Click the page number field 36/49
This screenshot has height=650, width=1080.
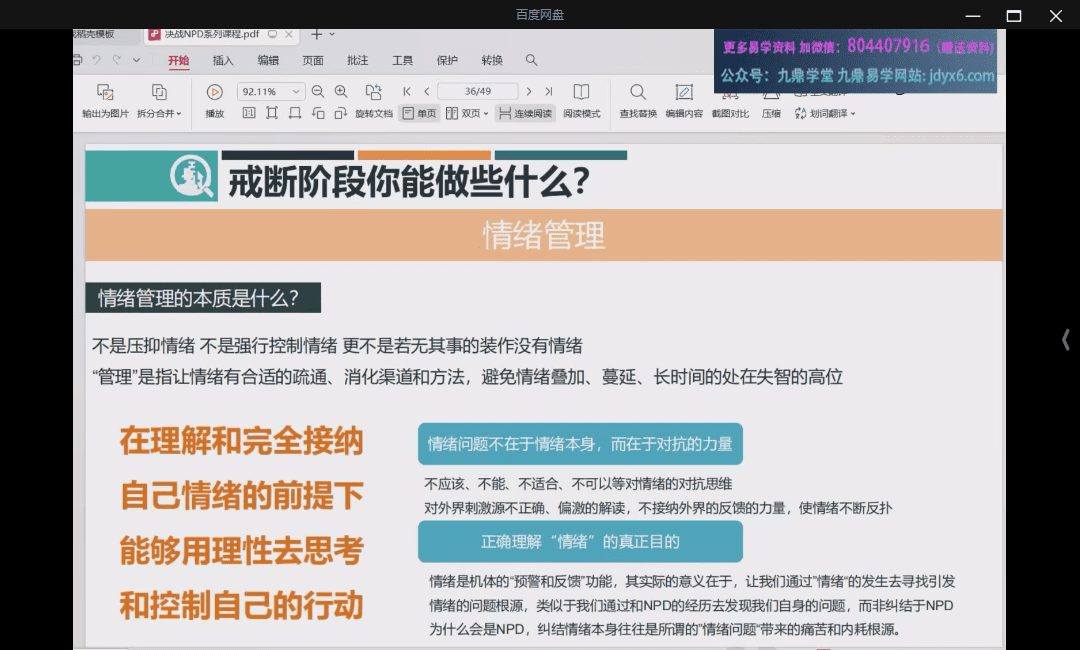click(x=477, y=91)
